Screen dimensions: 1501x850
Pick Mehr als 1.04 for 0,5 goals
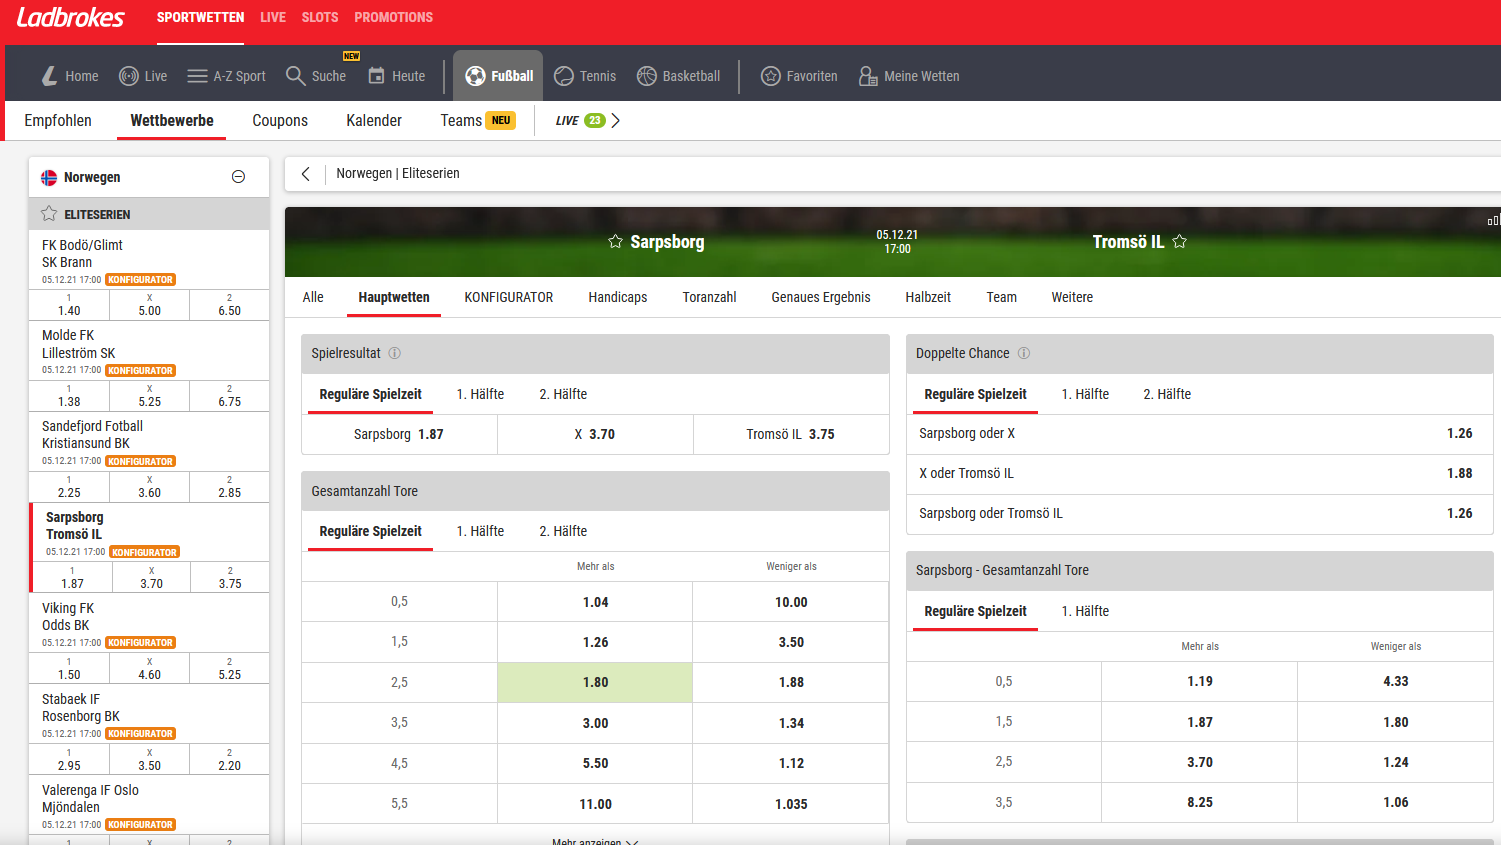click(x=595, y=602)
